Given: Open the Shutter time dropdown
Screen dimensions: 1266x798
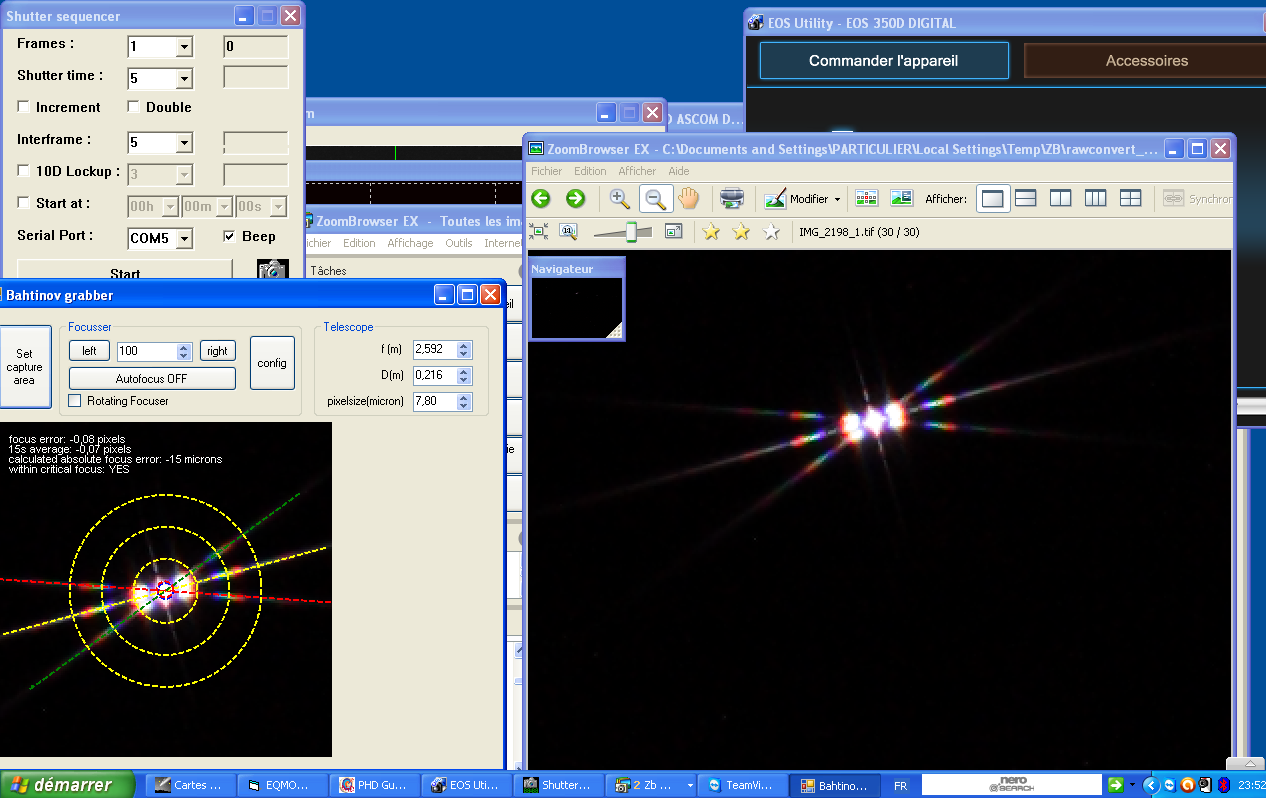Looking at the screenshot, I should coord(183,79).
